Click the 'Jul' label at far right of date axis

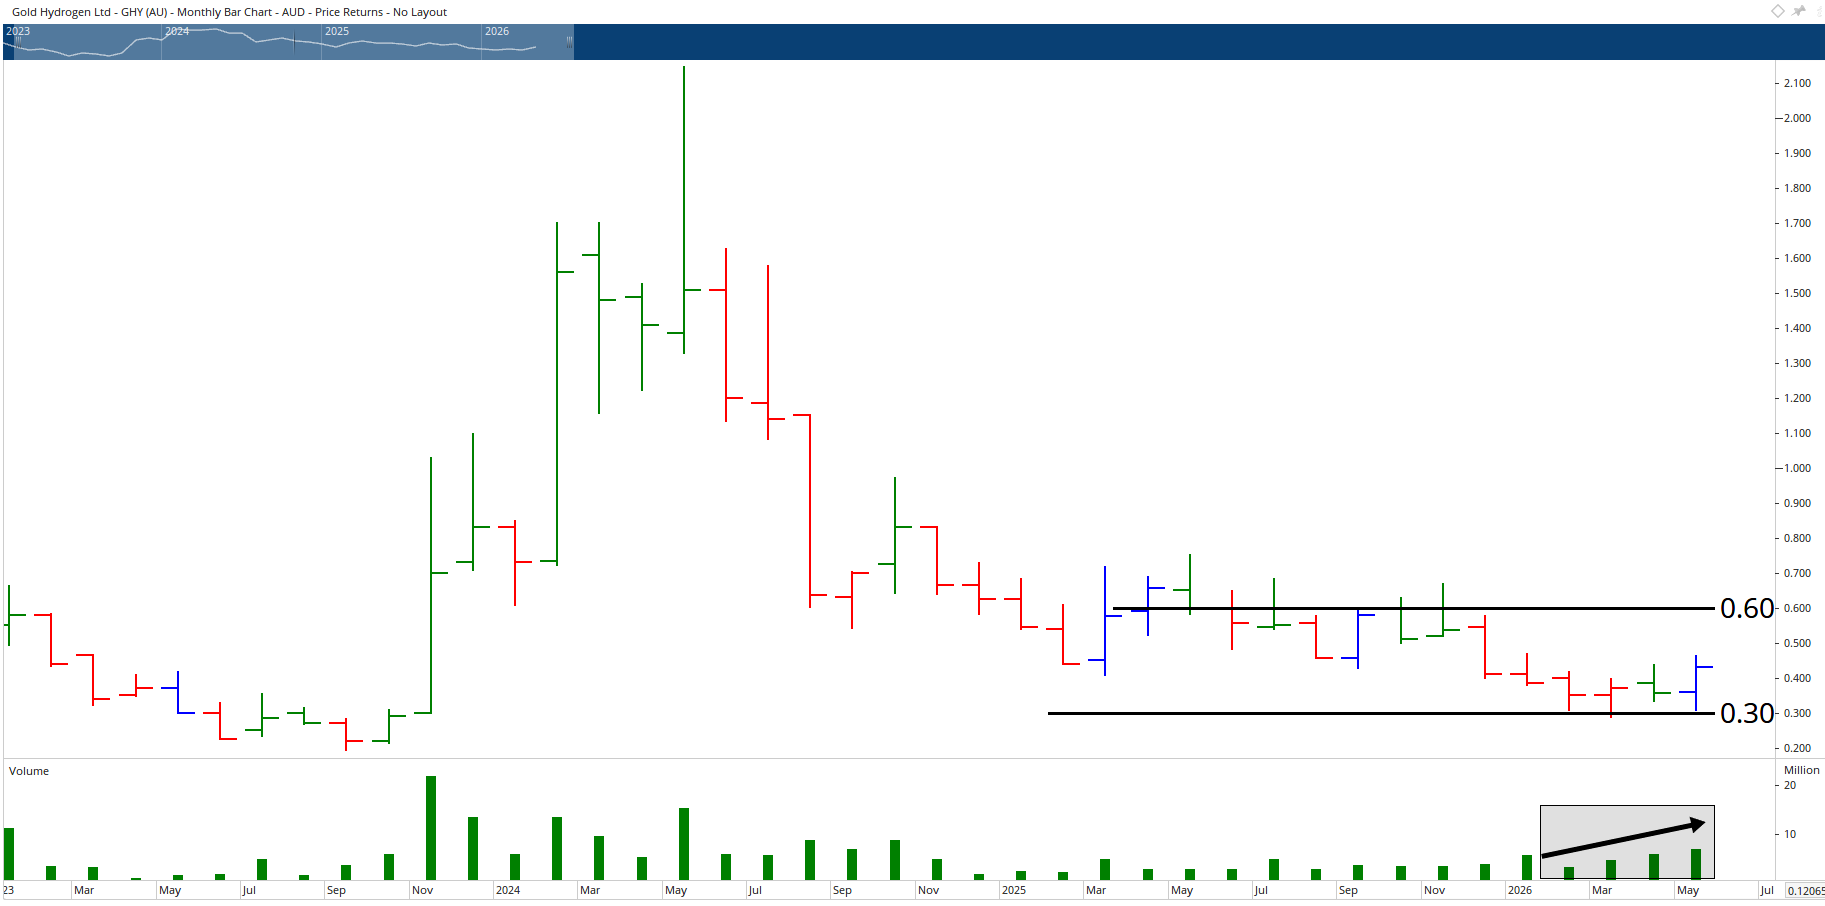pyautogui.click(x=1767, y=890)
